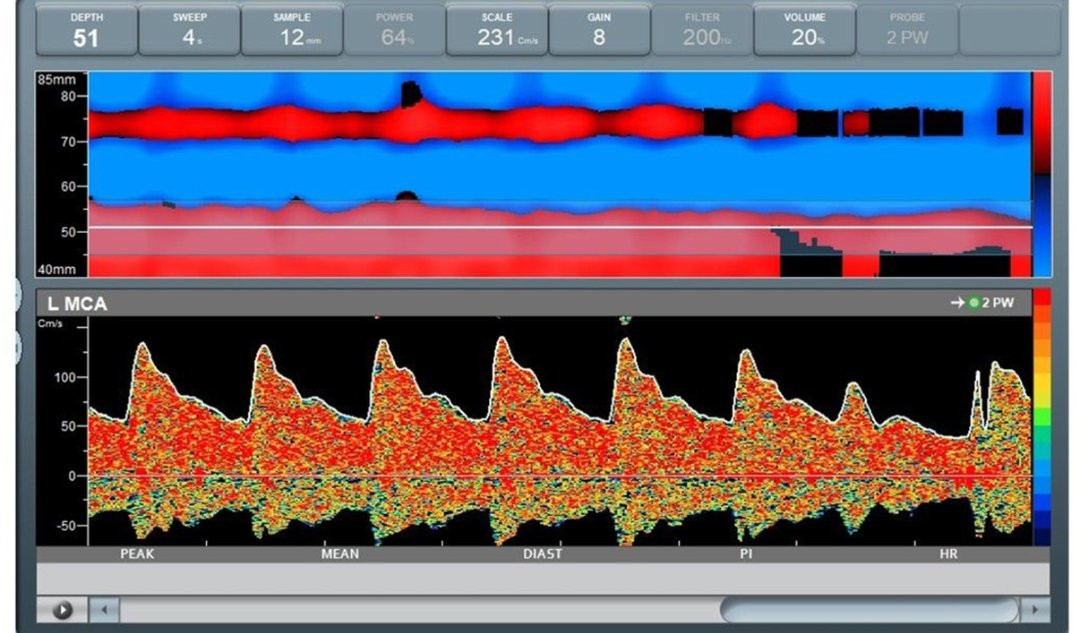
Task: Click the arrow icon next to 2 PW
Action: [957, 302]
